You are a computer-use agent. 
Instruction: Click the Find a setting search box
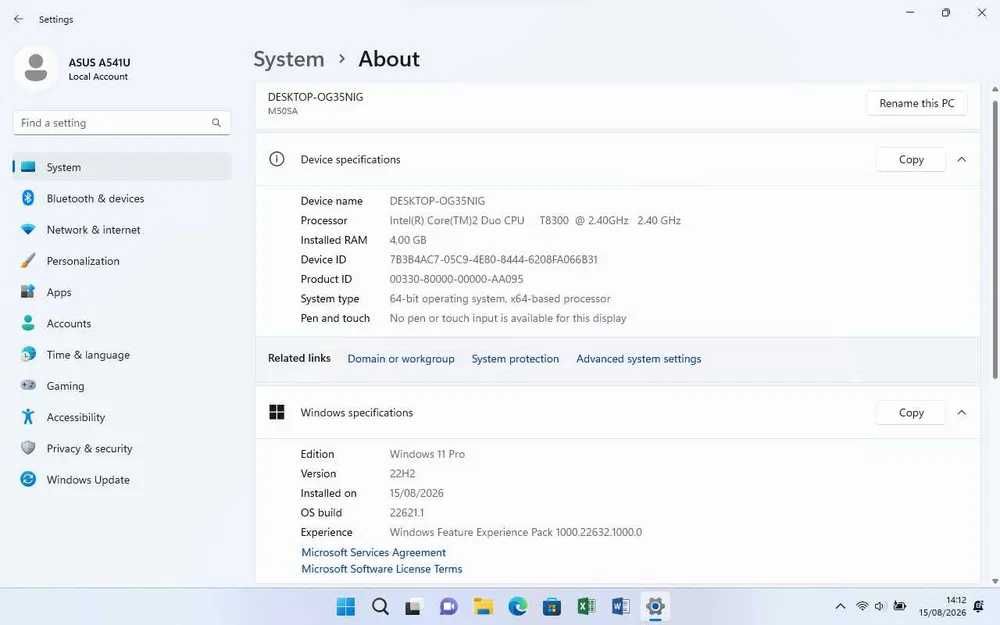(x=121, y=122)
